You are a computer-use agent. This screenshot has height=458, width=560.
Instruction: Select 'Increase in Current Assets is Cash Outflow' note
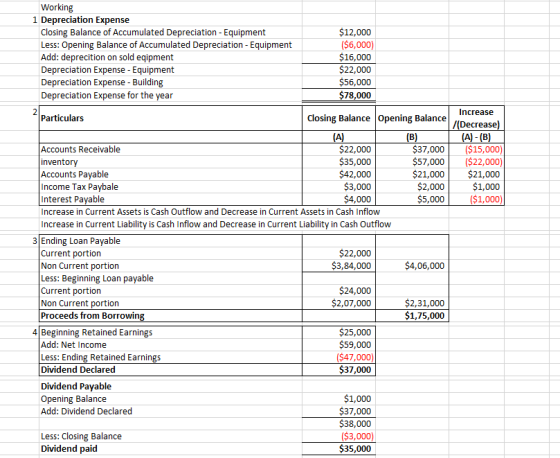click(x=210, y=212)
